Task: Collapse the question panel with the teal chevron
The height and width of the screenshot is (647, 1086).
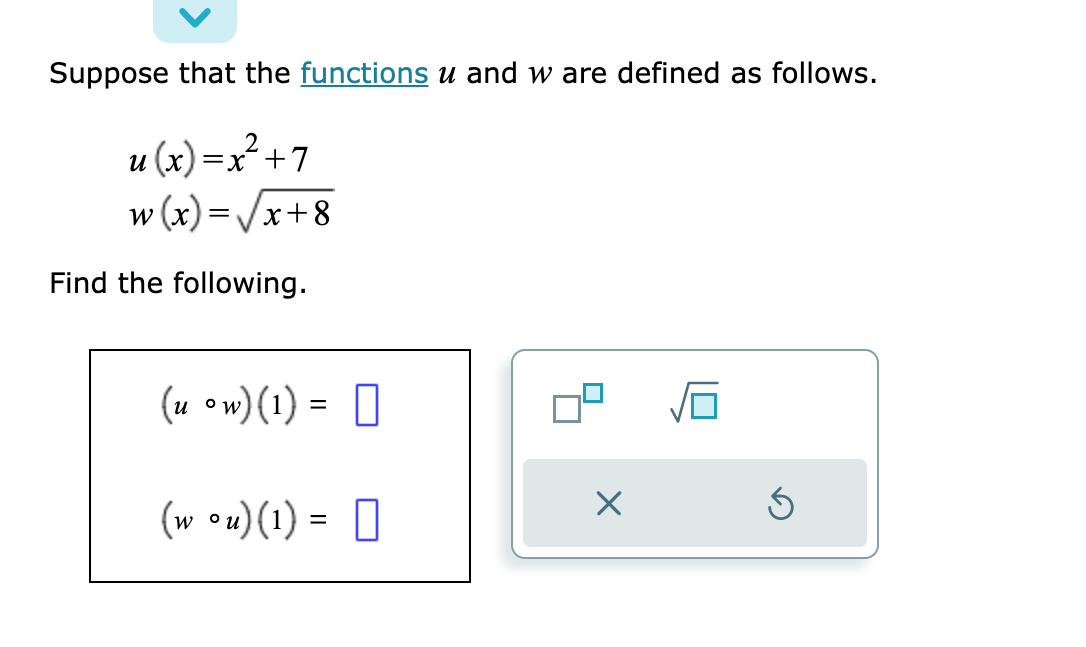Action: (x=195, y=15)
